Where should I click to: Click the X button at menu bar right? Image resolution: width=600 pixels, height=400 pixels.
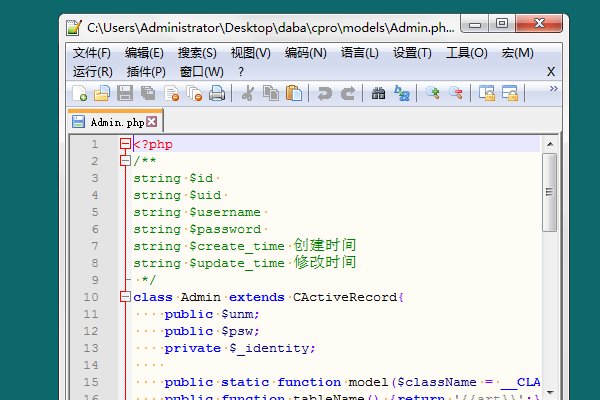550,71
